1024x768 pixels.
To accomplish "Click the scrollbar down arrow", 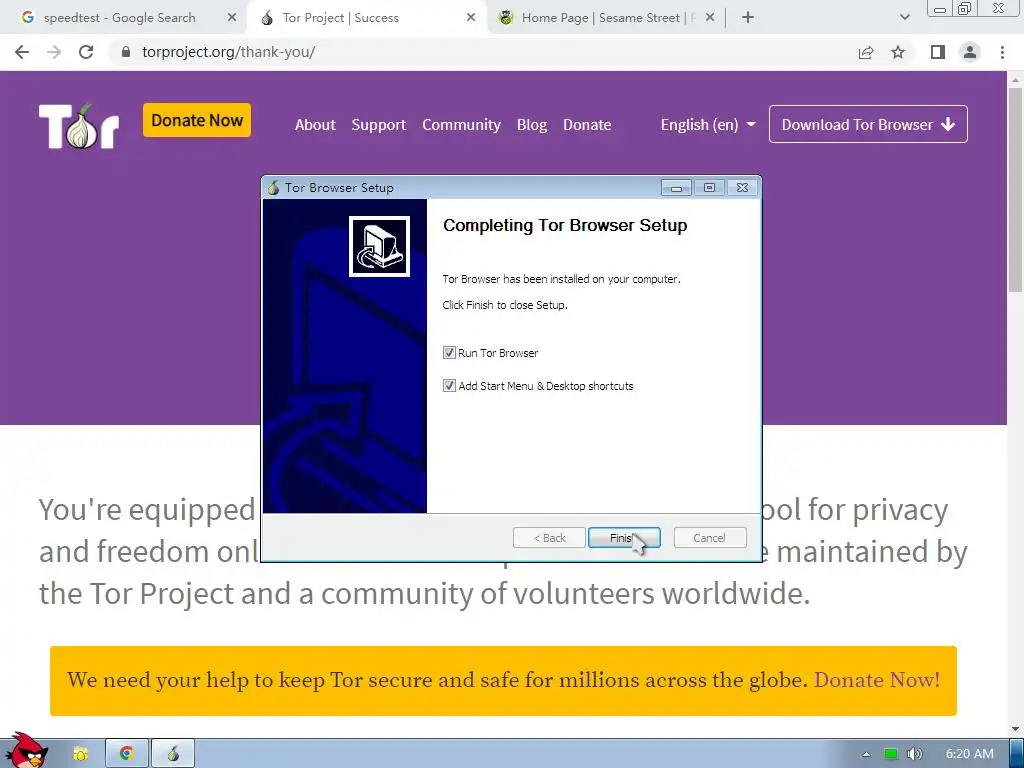I will tap(1015, 729).
